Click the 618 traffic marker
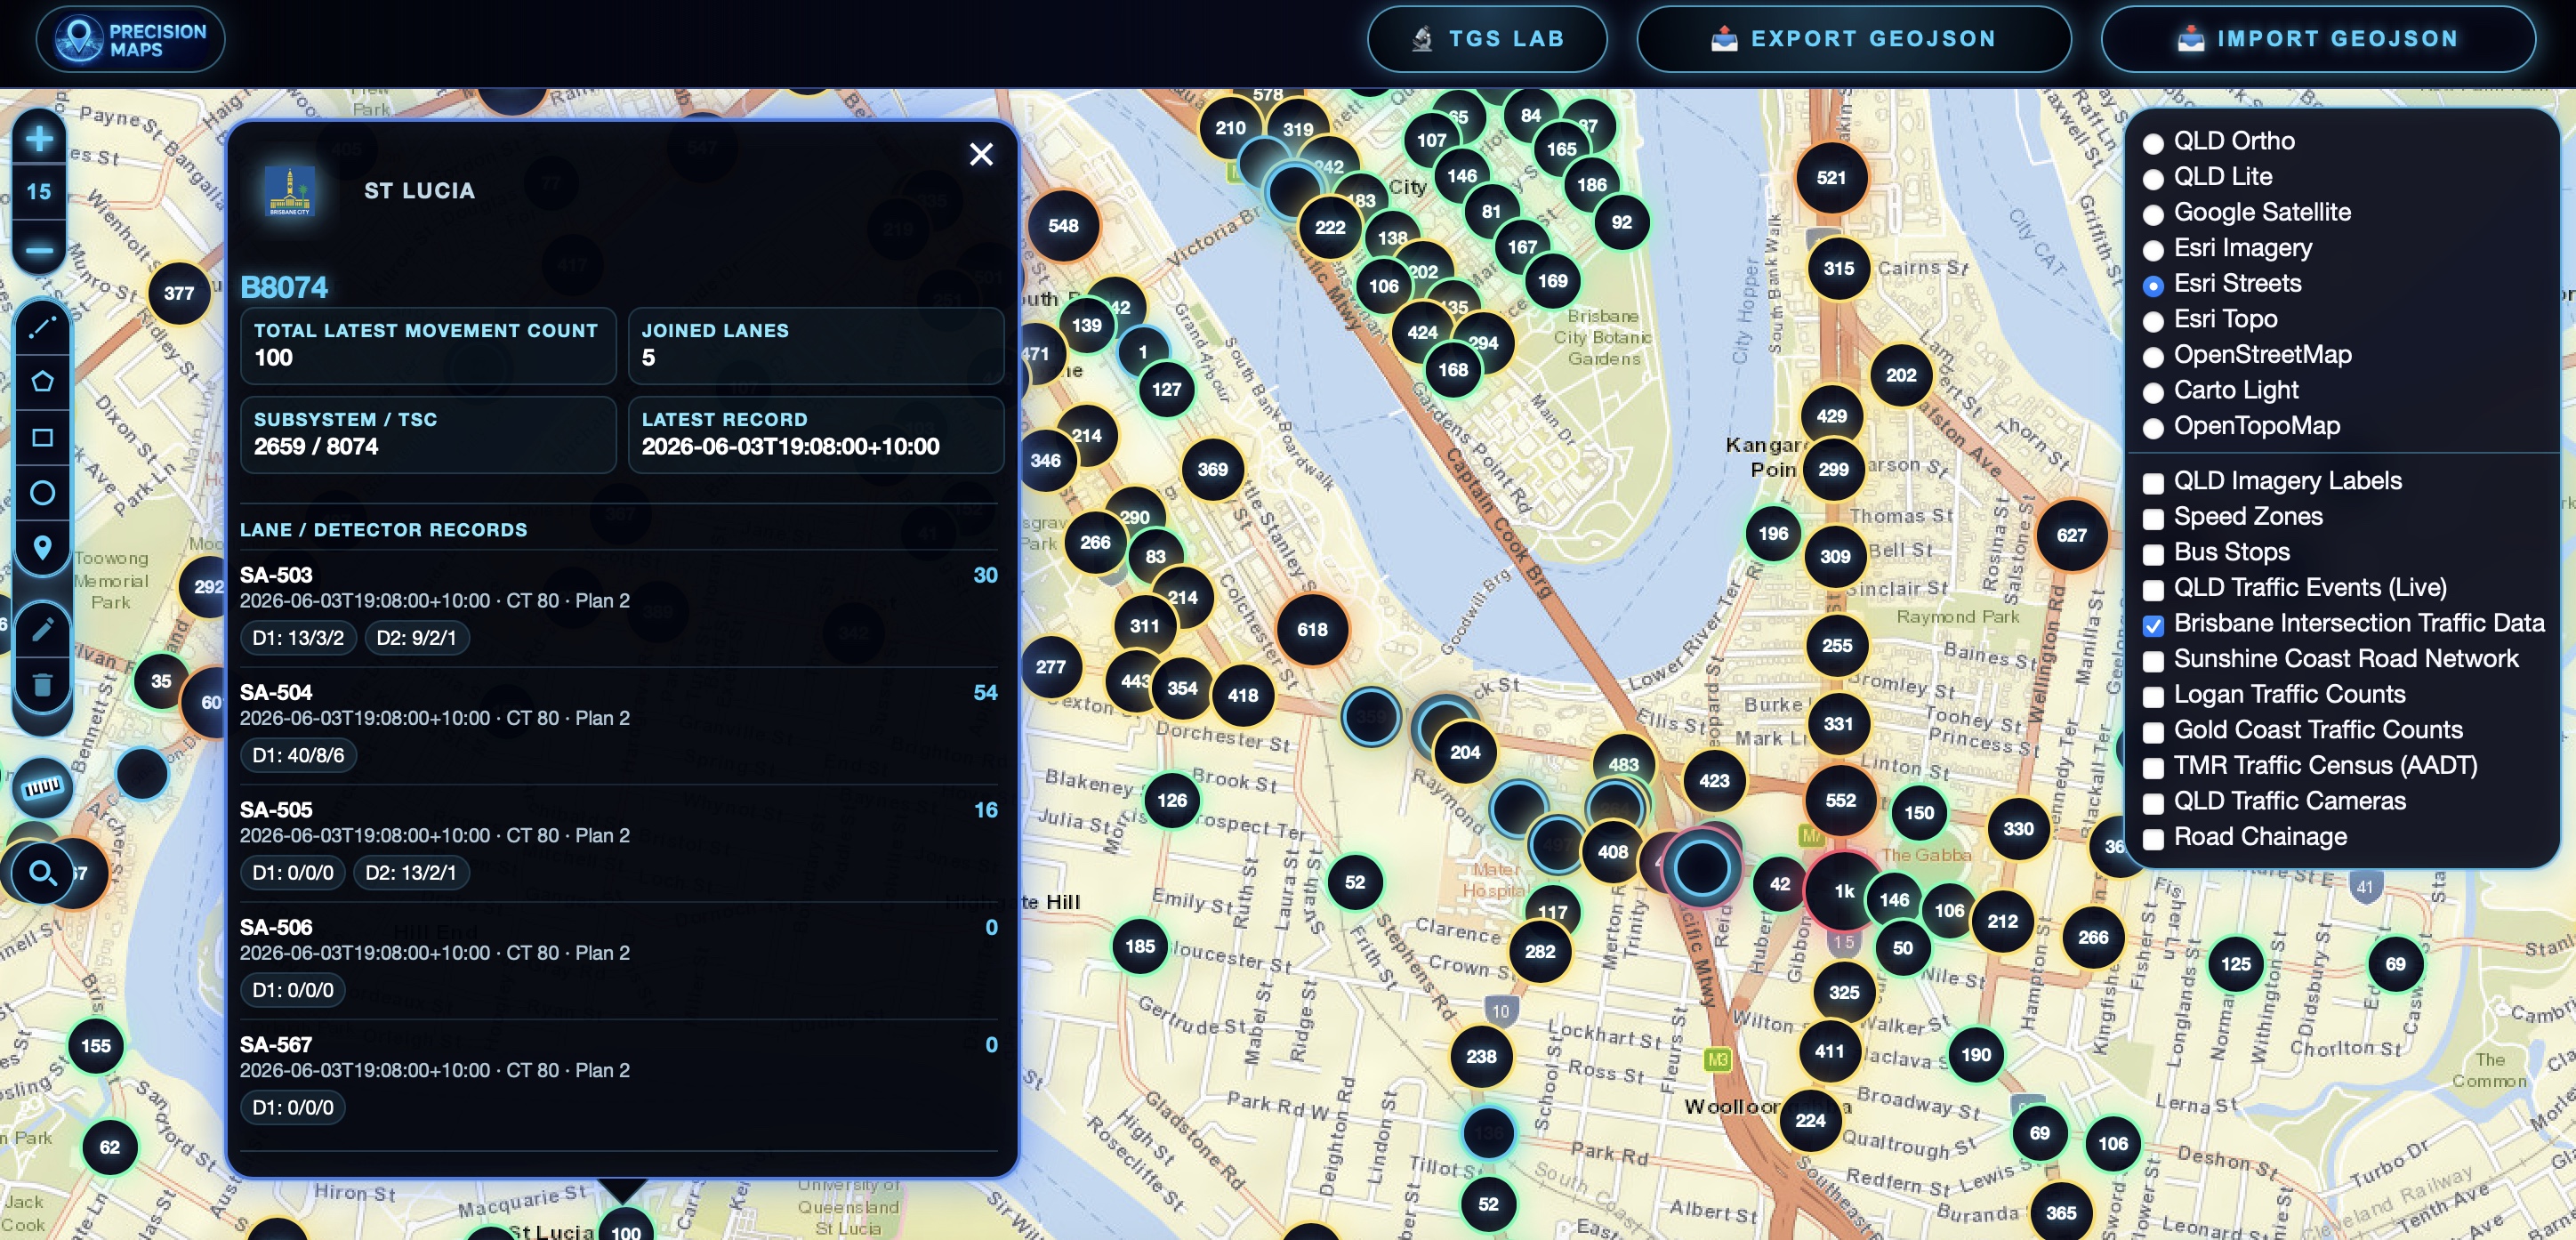This screenshot has height=1240, width=2576. (1312, 630)
